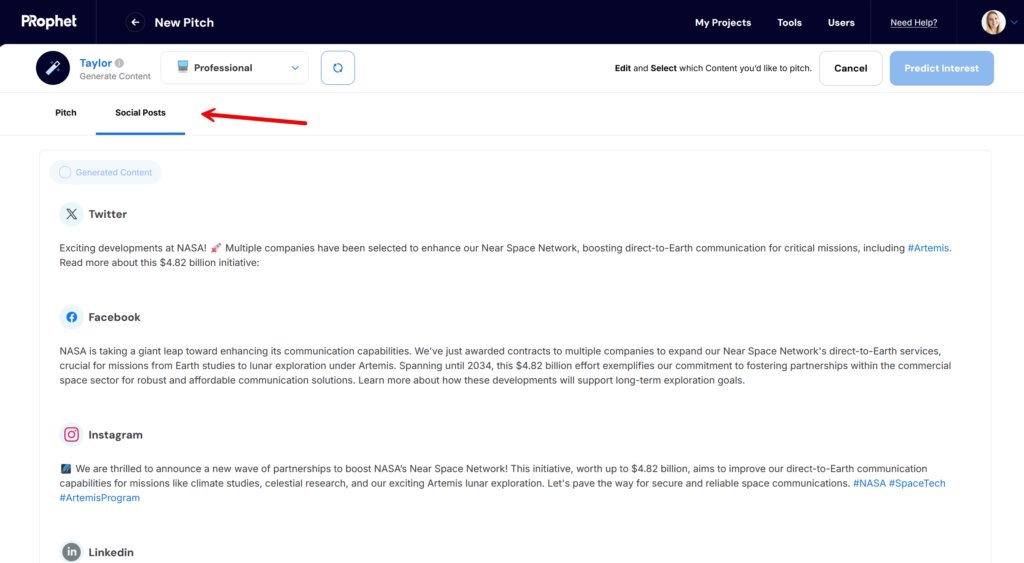Switch to the Pitch tab

tap(65, 113)
